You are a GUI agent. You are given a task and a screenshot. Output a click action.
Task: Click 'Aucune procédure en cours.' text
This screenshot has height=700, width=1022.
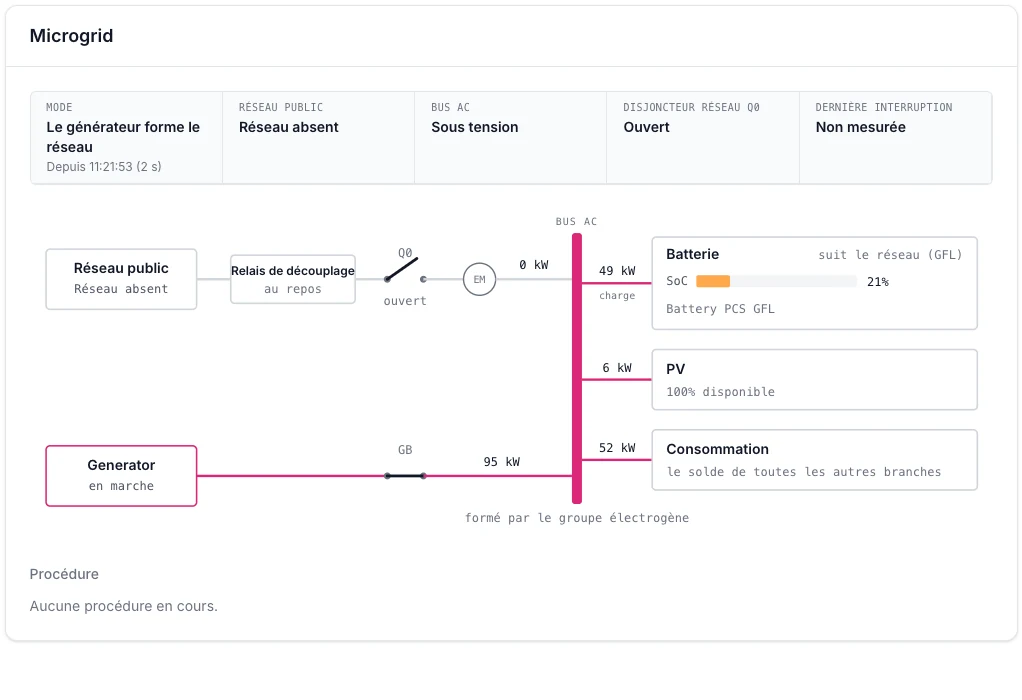click(x=123, y=606)
